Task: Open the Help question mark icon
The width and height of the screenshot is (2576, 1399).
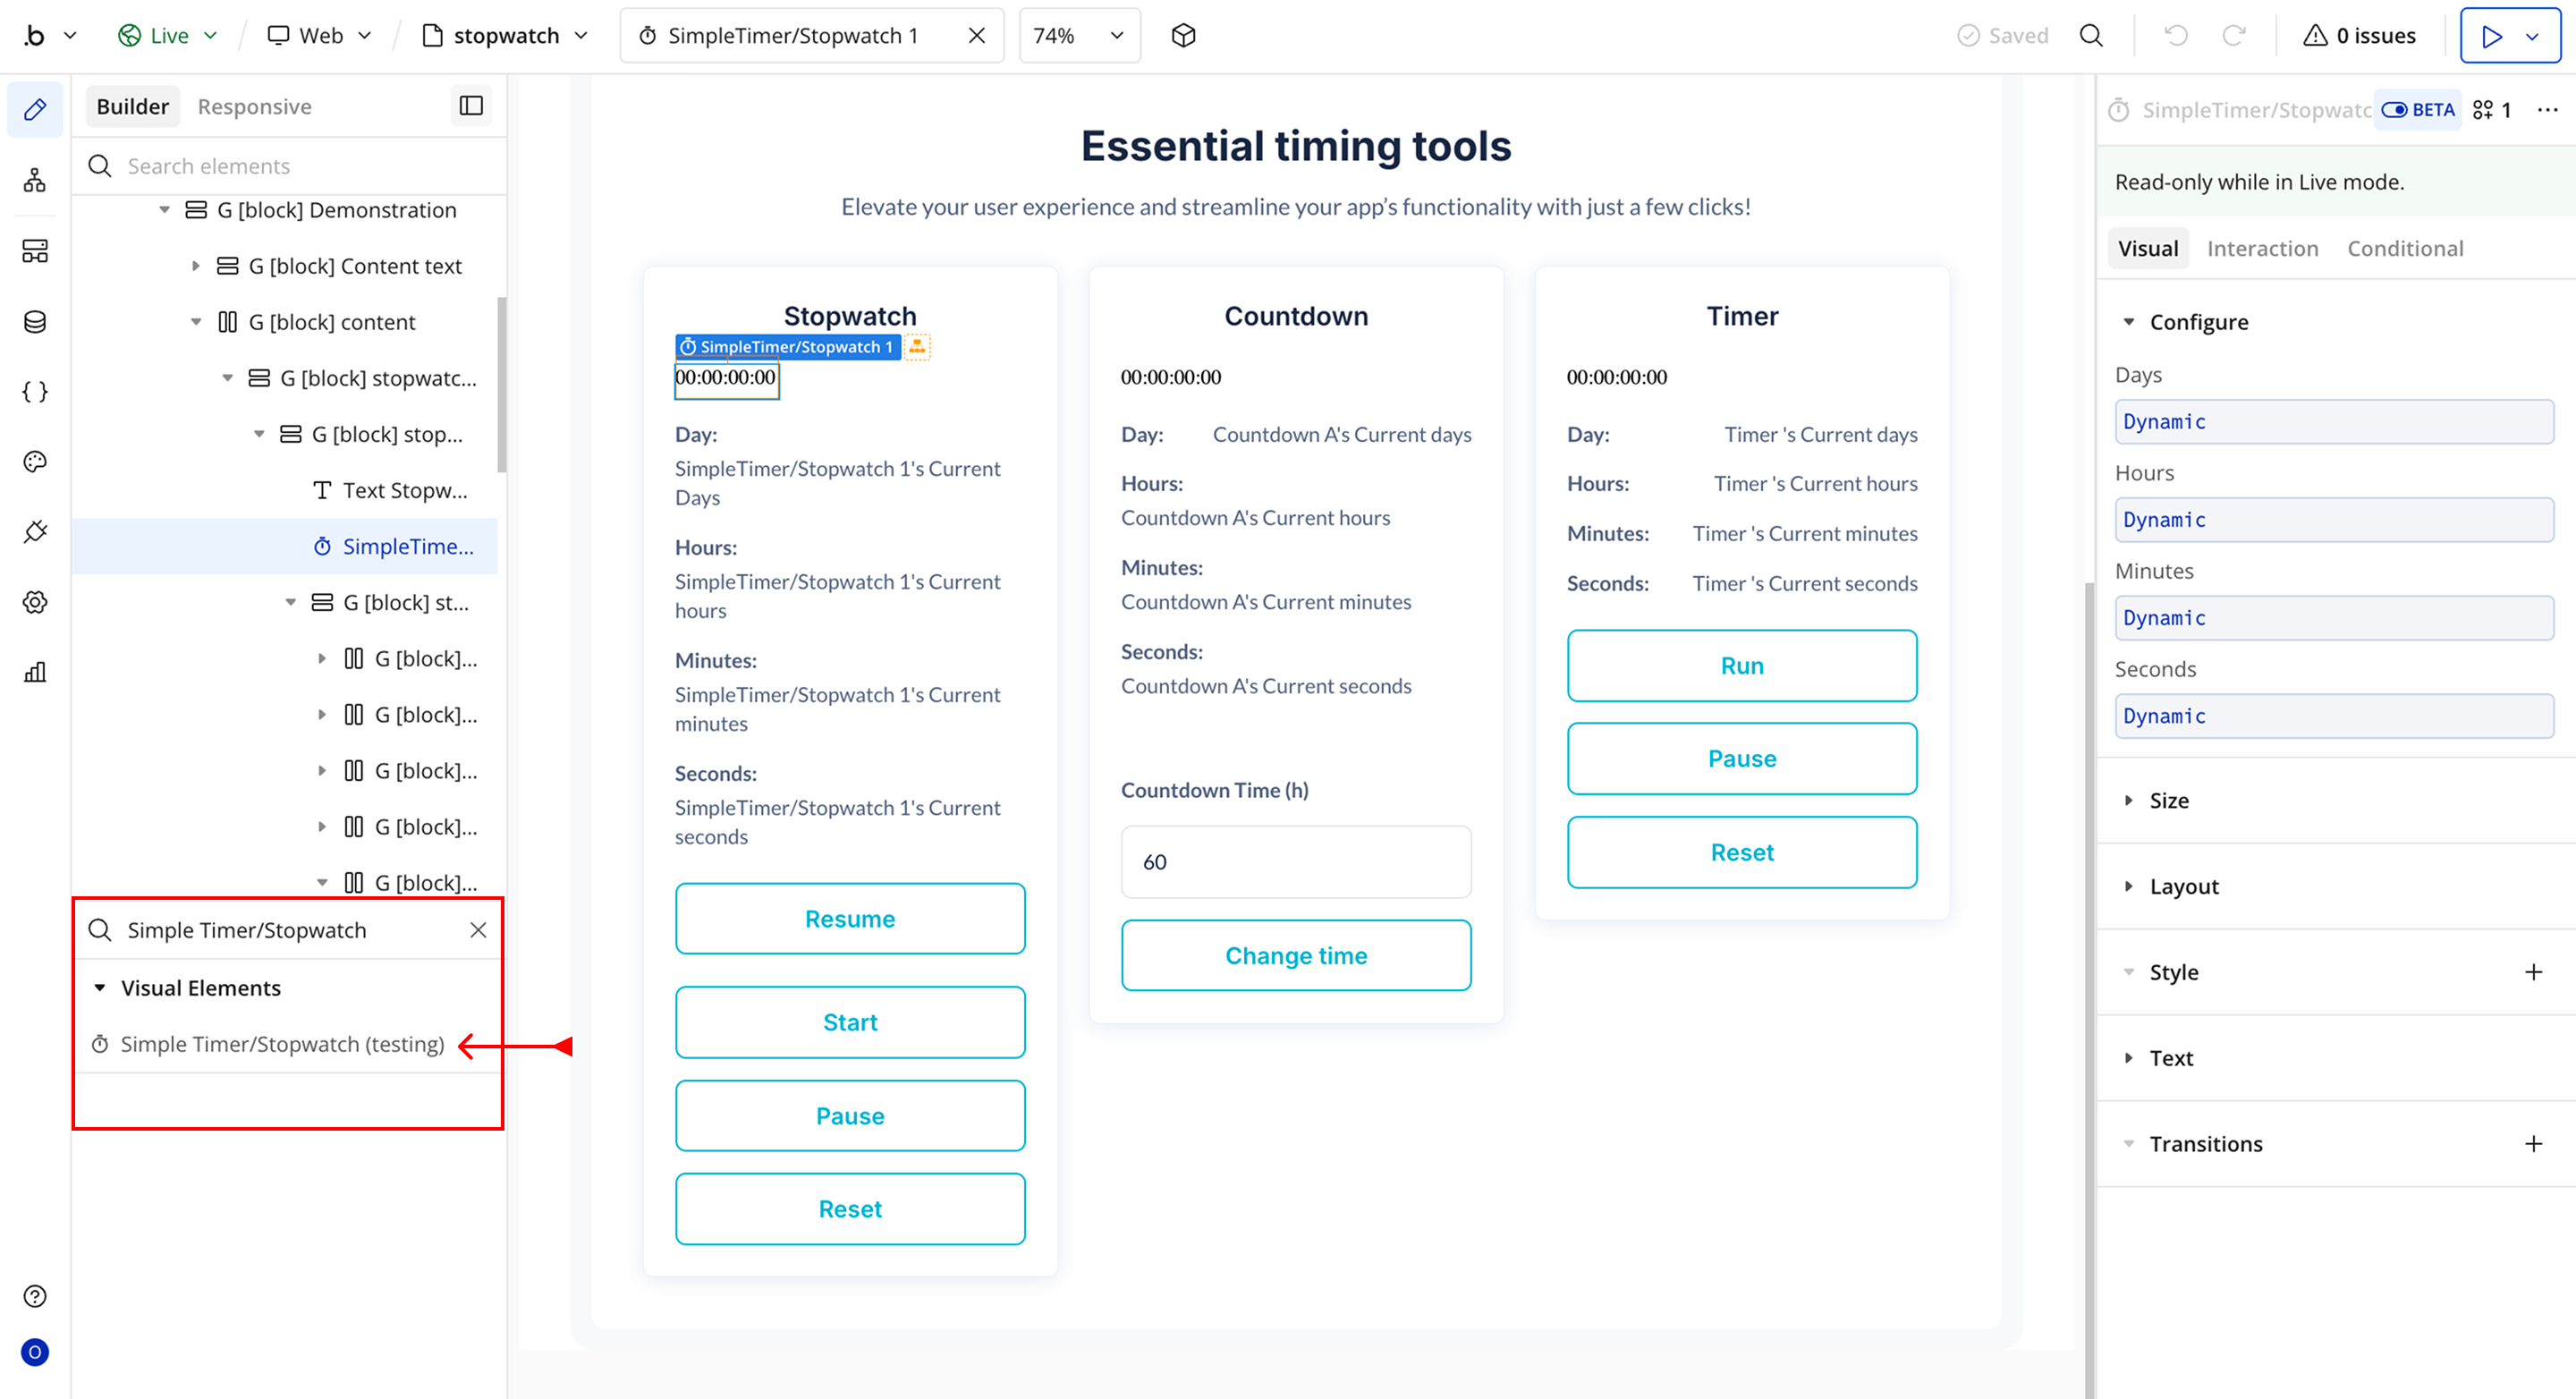Action: (x=35, y=1296)
